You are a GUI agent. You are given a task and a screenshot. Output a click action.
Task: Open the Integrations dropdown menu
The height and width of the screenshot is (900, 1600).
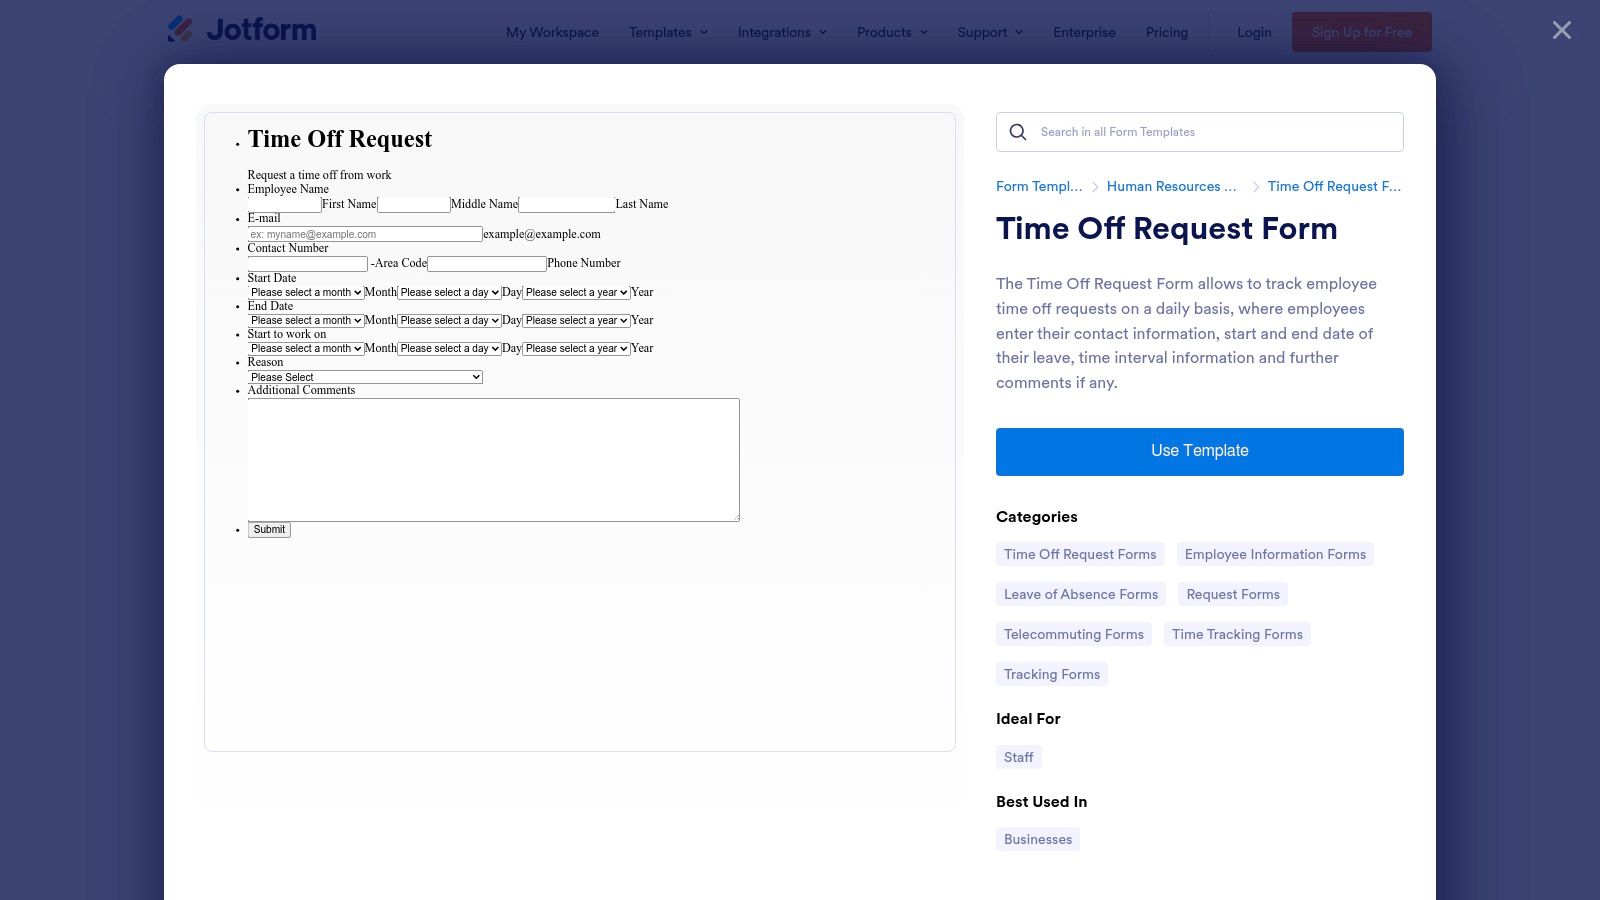click(782, 32)
